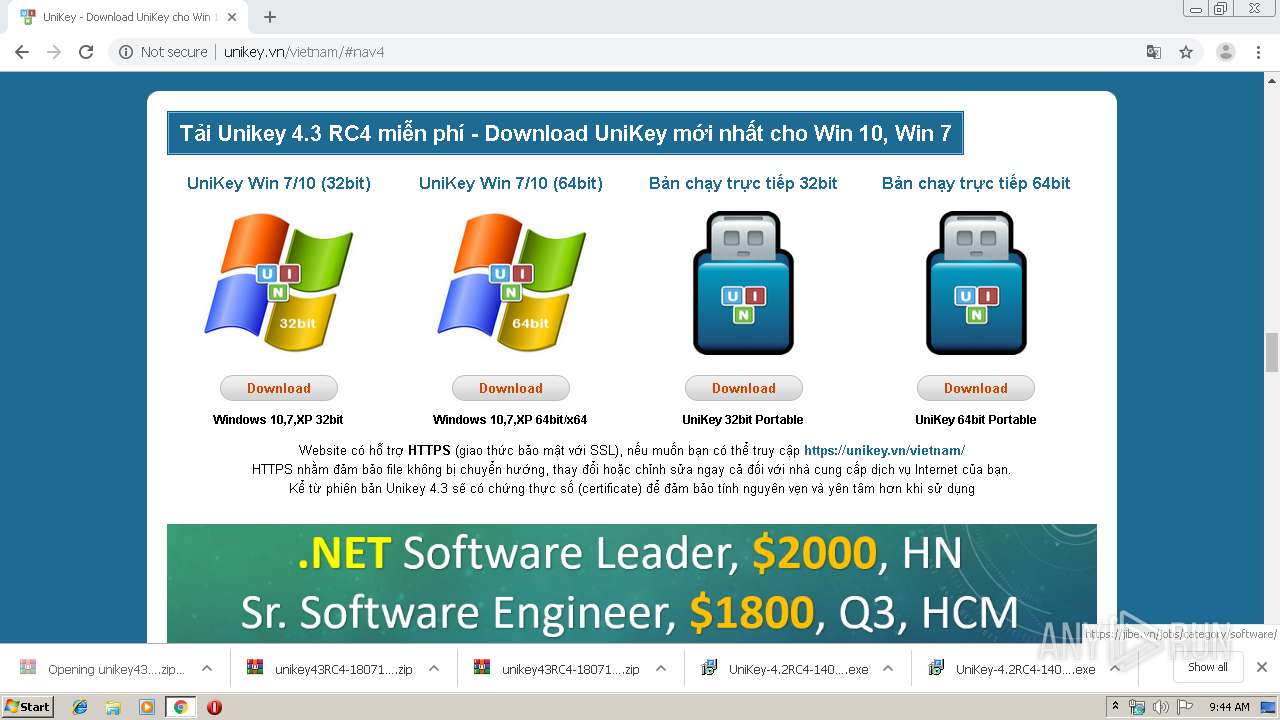Expand options of rightmost UniKey-4.2RC4-140....exe
This screenshot has height=720, width=1280.
coord(1115,669)
